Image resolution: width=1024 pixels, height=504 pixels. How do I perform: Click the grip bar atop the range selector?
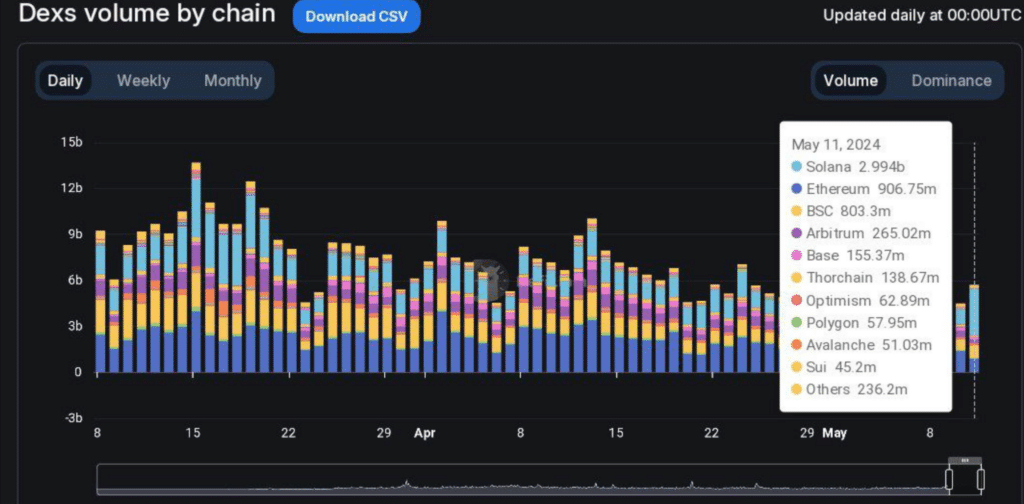click(966, 460)
